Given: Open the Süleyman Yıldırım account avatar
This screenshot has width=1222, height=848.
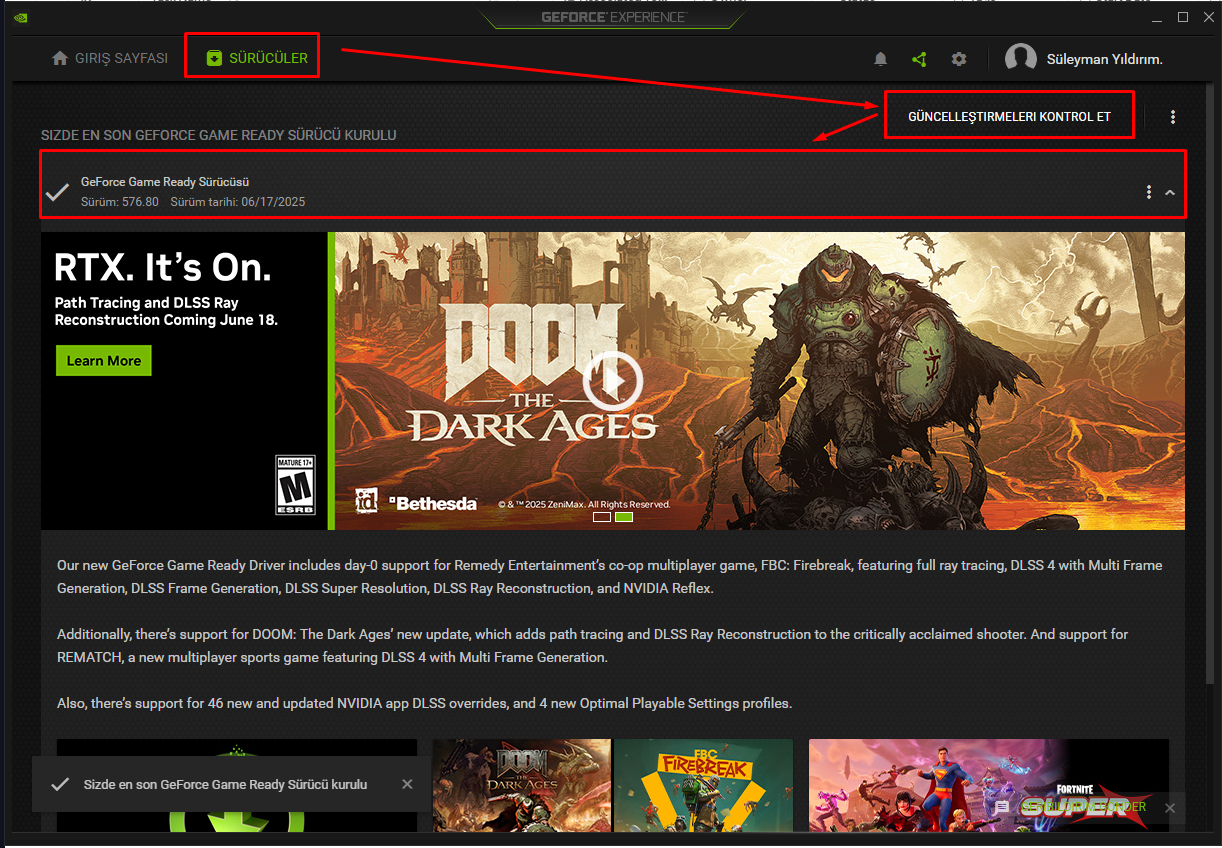Looking at the screenshot, I should (x=1020, y=59).
